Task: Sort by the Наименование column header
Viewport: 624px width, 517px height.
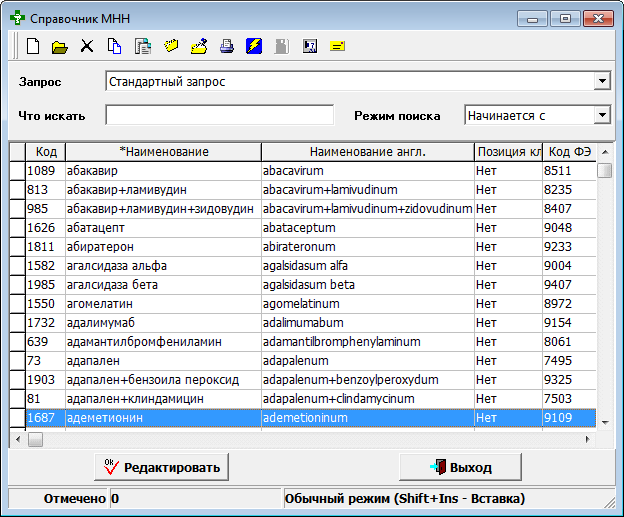Action: pos(163,152)
